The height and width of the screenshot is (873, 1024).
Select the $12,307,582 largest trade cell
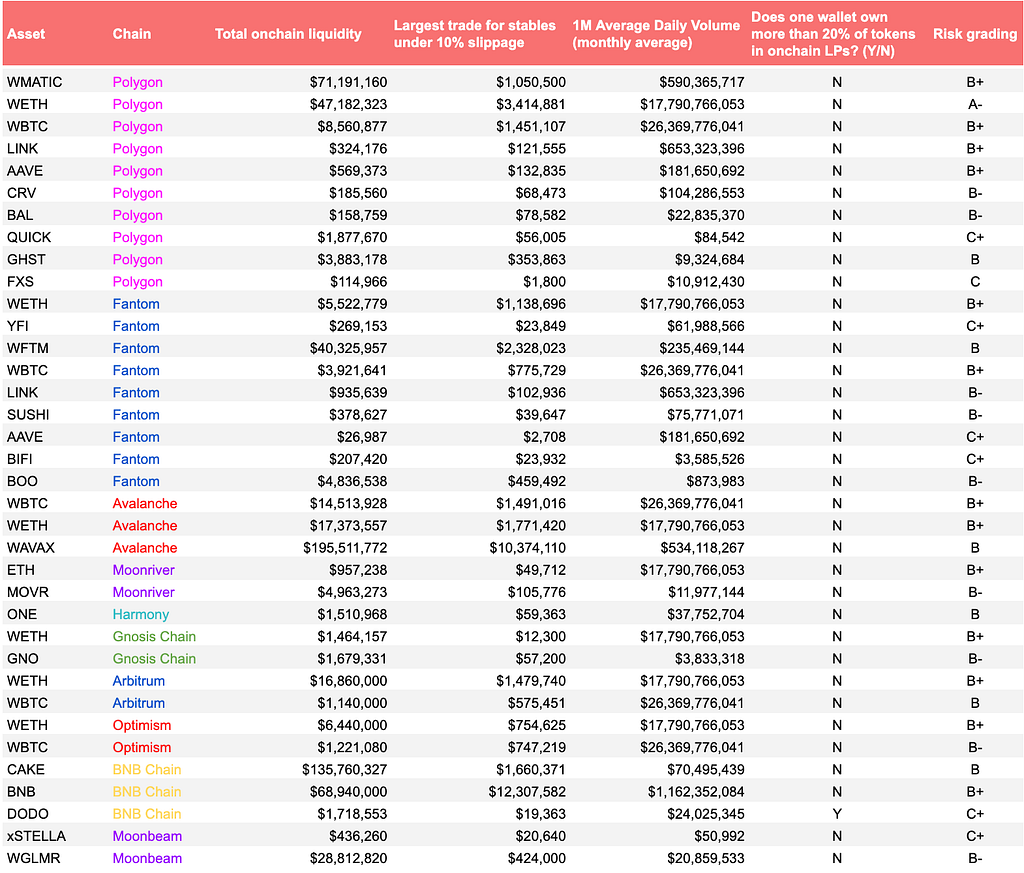tap(527, 793)
